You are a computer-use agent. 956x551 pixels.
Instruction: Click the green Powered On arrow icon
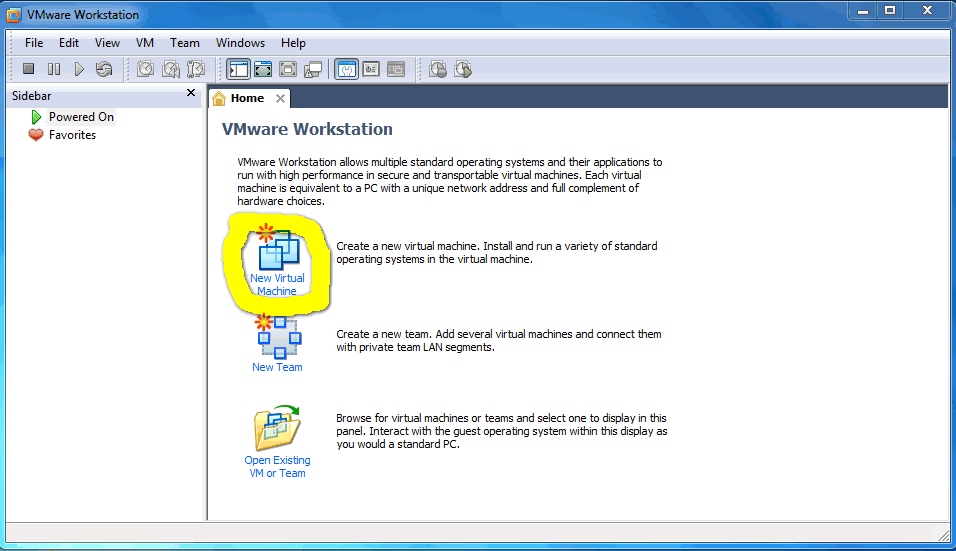[x=36, y=116]
